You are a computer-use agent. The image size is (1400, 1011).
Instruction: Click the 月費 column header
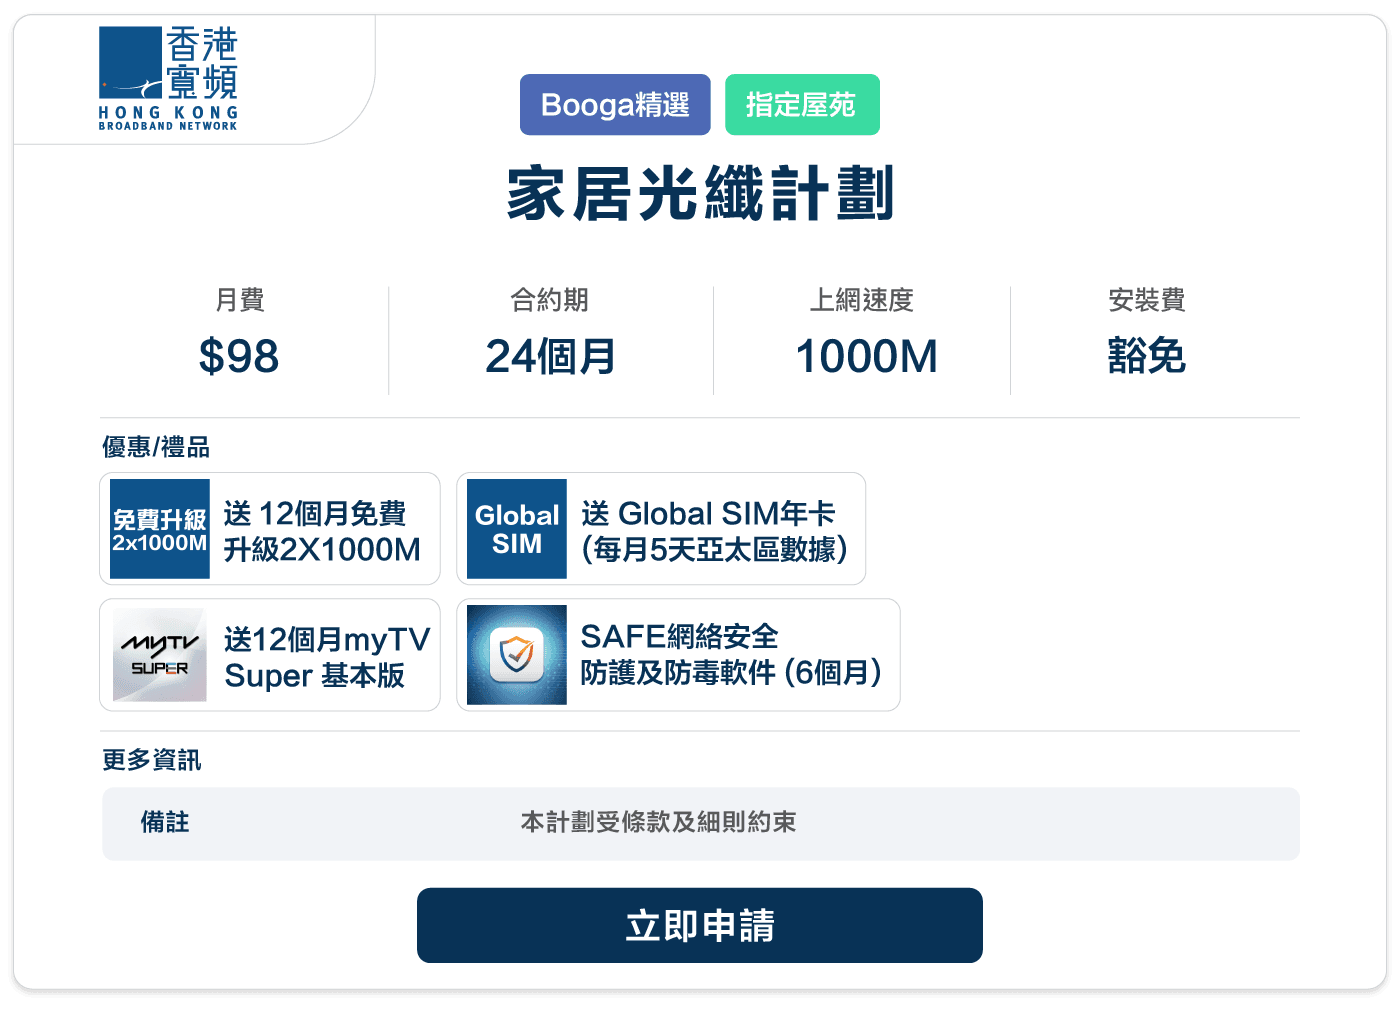[x=240, y=300]
